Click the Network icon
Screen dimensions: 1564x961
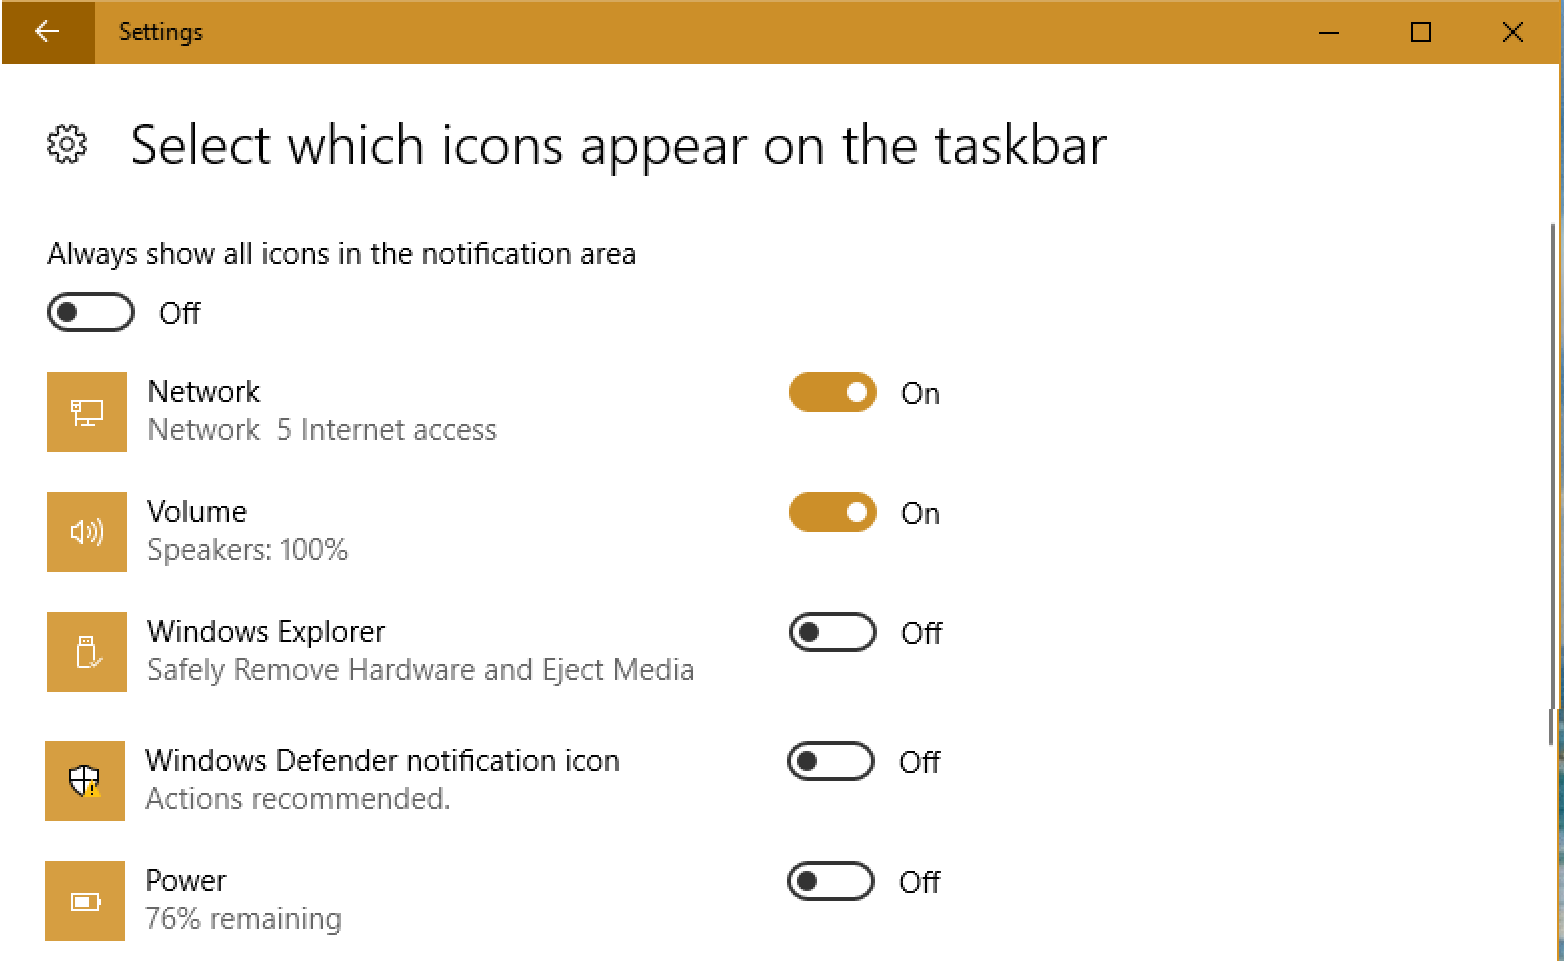click(x=87, y=412)
